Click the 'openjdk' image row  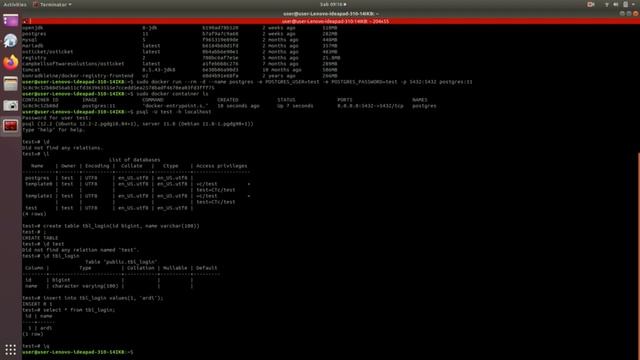180,28
